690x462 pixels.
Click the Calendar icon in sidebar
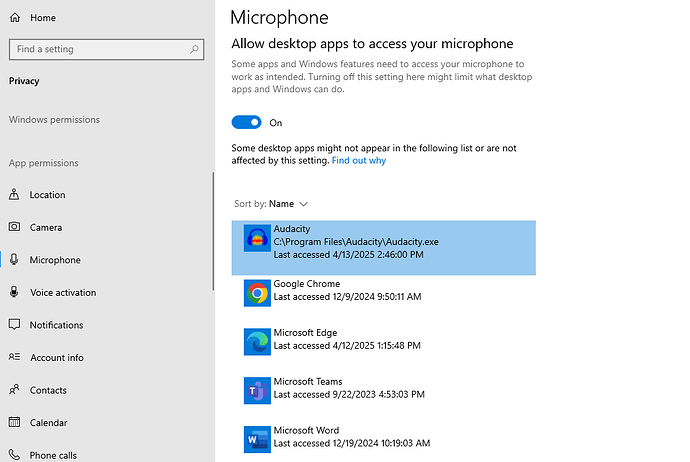coord(14,422)
